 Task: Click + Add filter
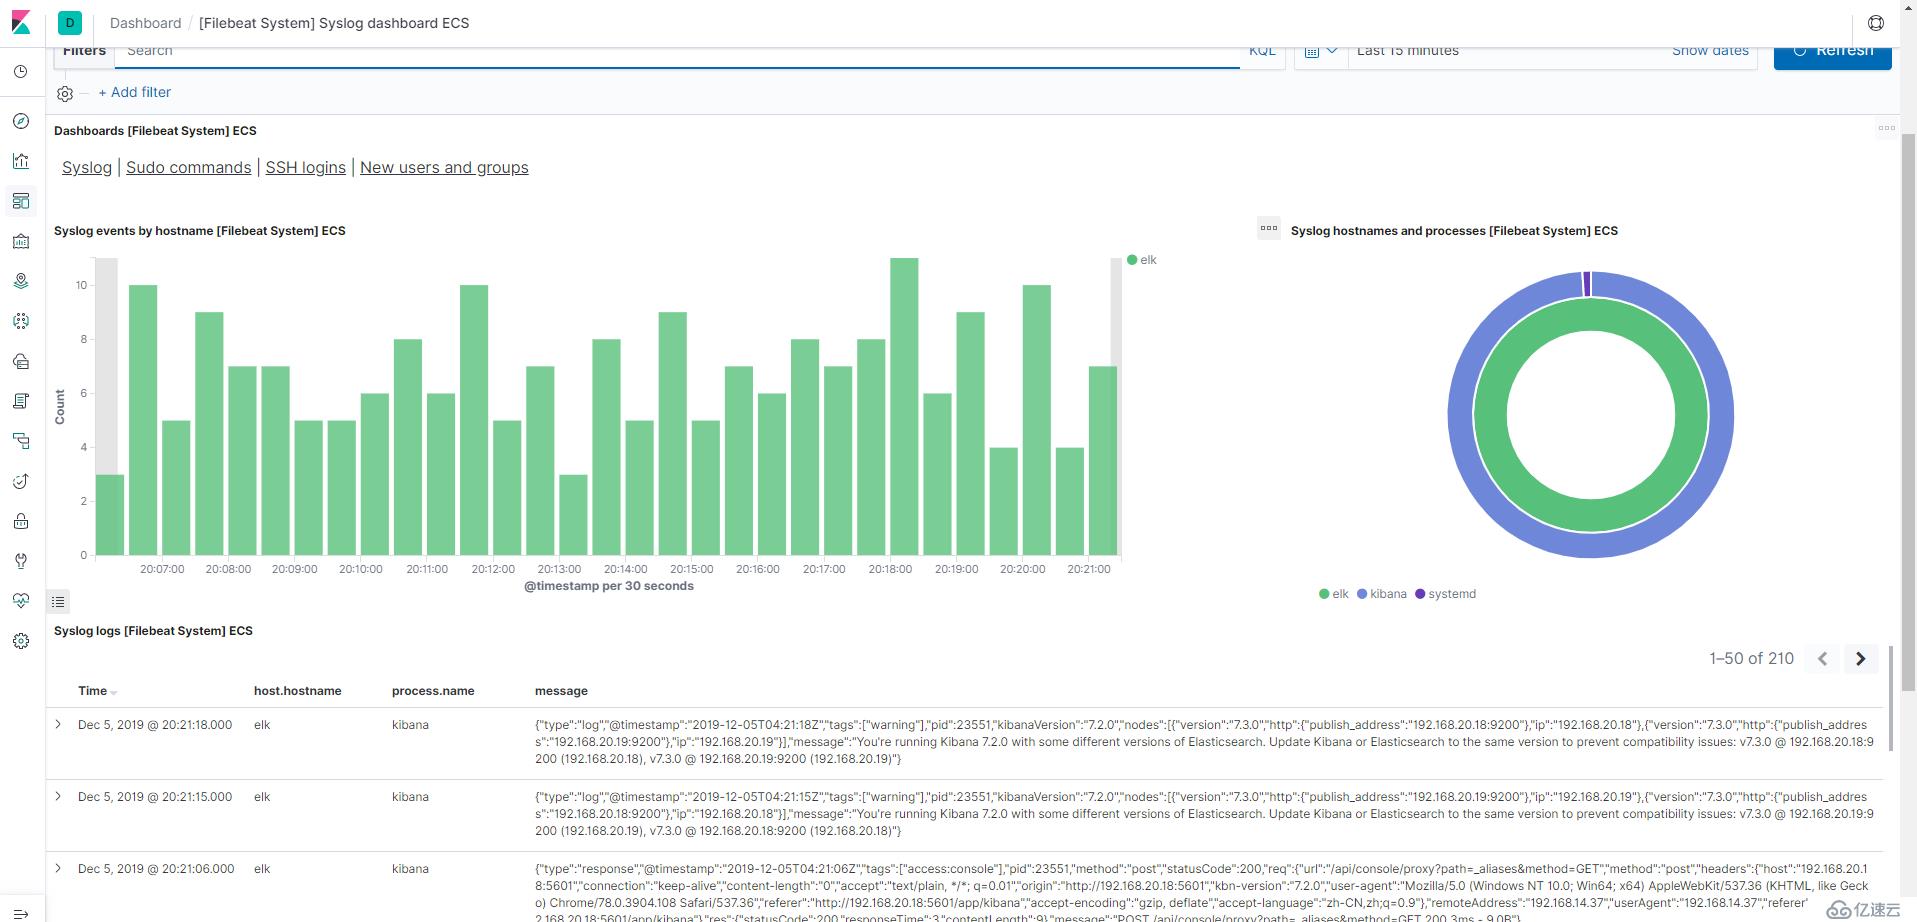coord(134,92)
